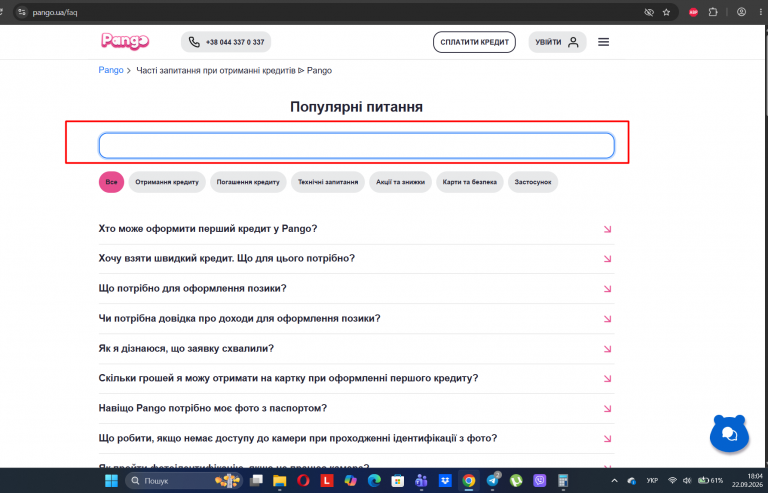
Task: Call the +38 044 337 0 337 phone button
Action: coord(226,42)
